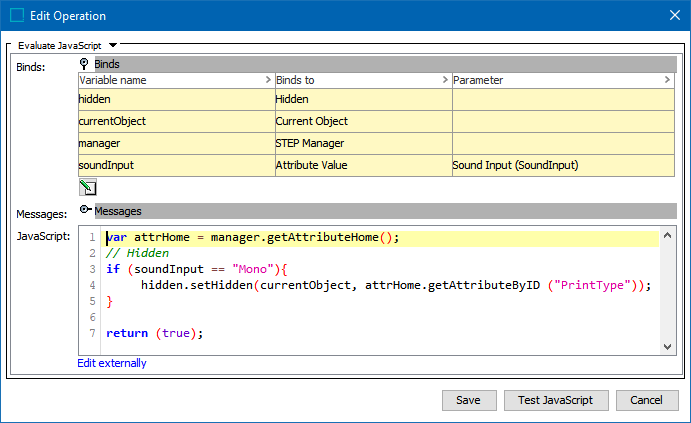The image size is (691, 423).
Task: Click the Edit Operation window icon
Action: click(17, 16)
